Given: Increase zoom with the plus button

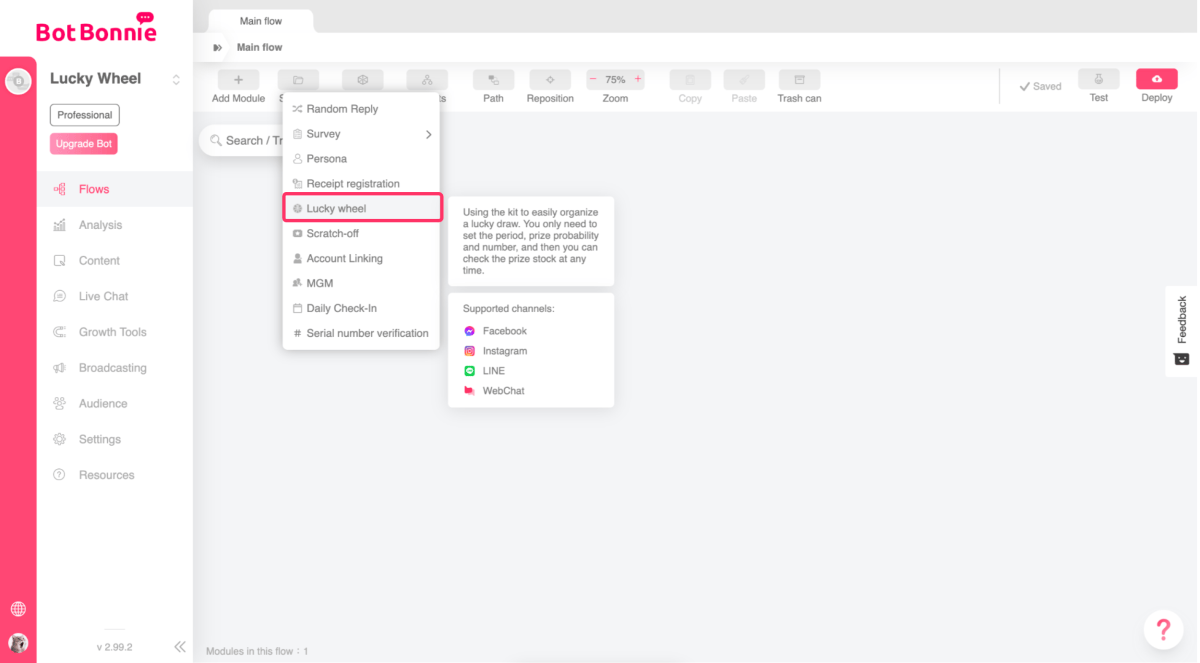Looking at the screenshot, I should coord(638,79).
